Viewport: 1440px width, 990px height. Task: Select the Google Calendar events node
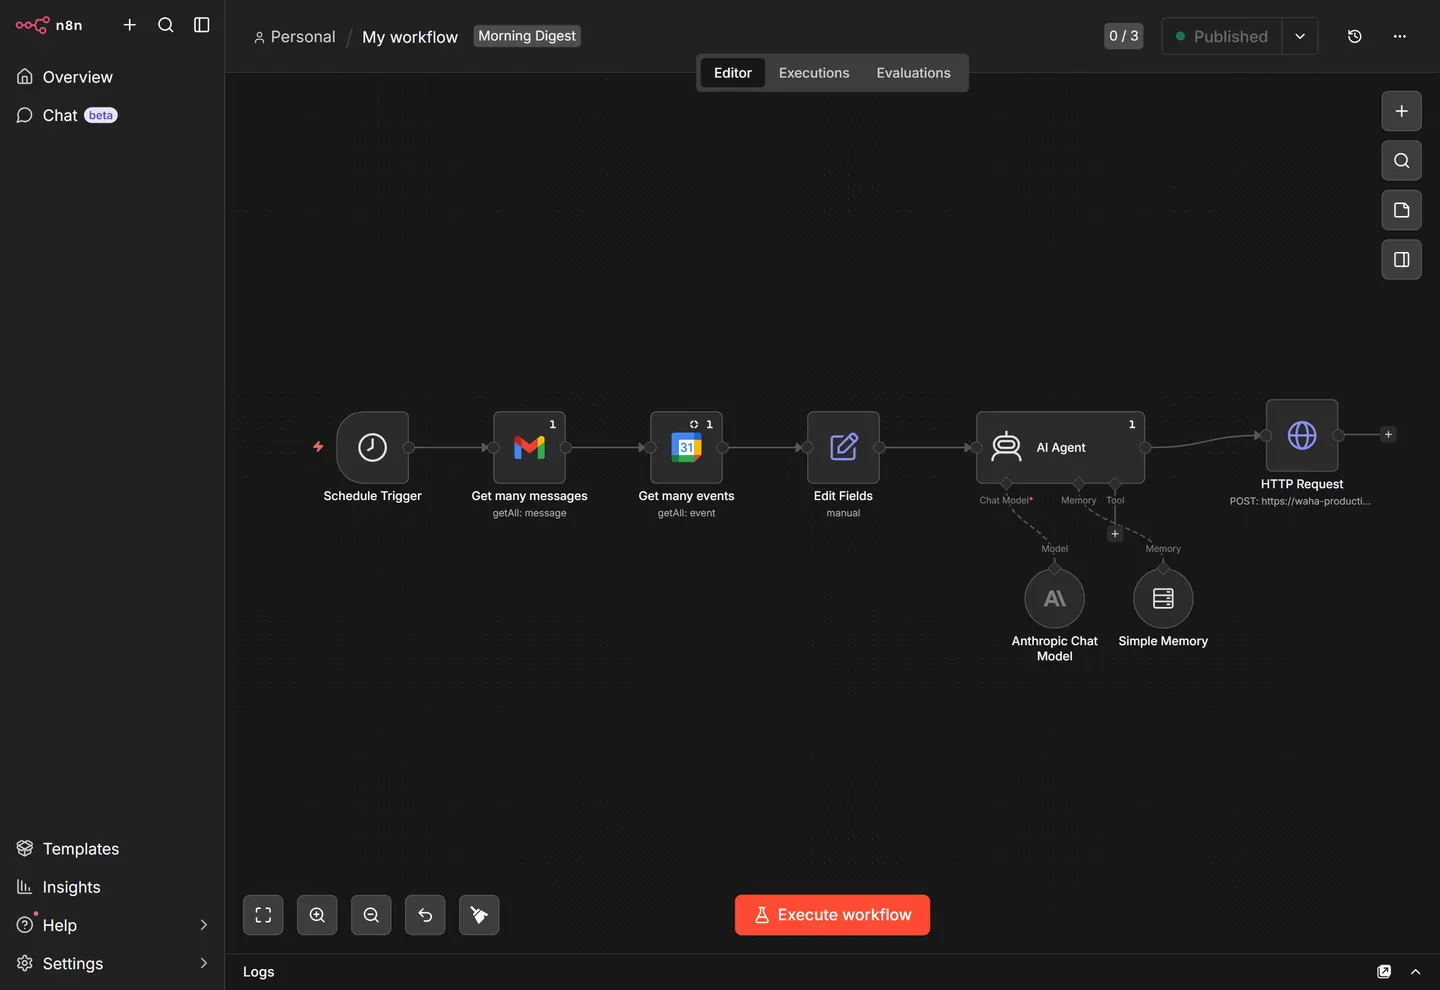pos(687,447)
